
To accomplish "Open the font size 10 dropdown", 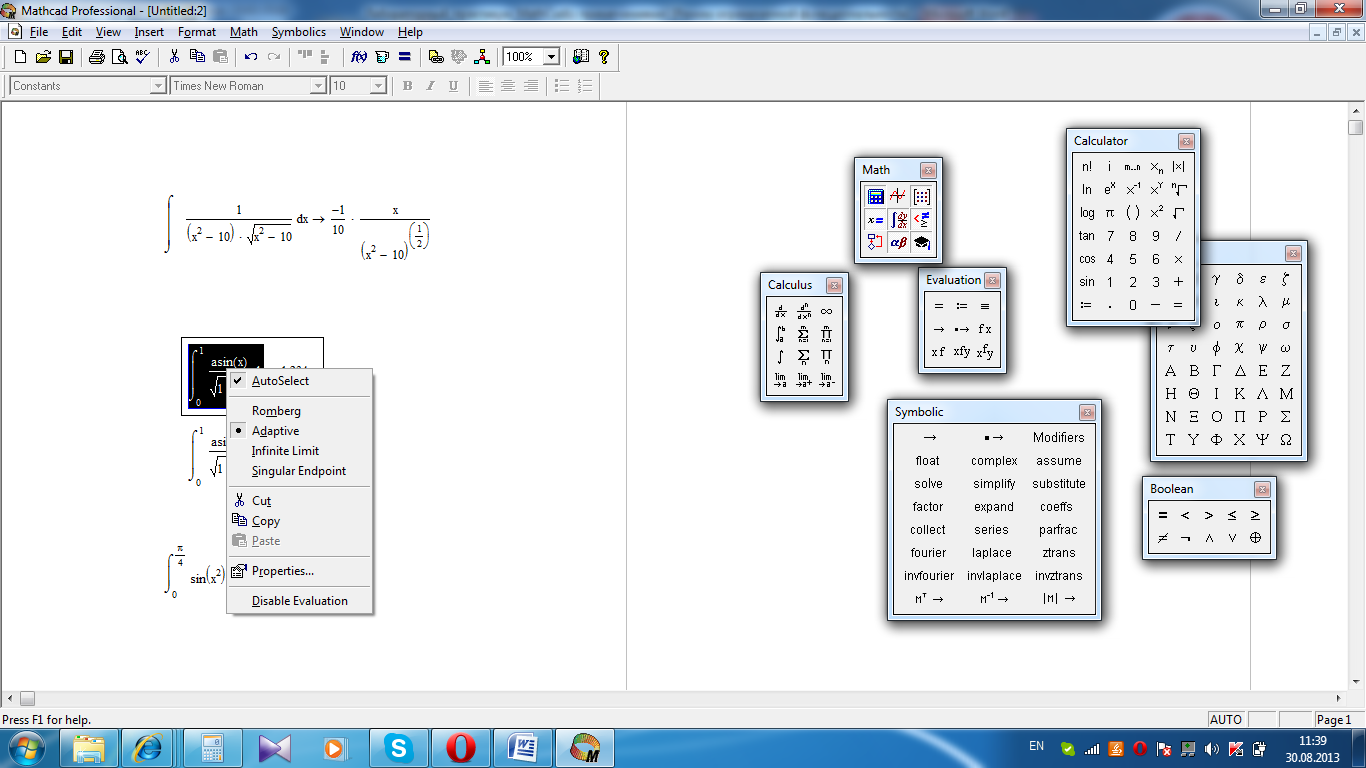I will click(378, 86).
